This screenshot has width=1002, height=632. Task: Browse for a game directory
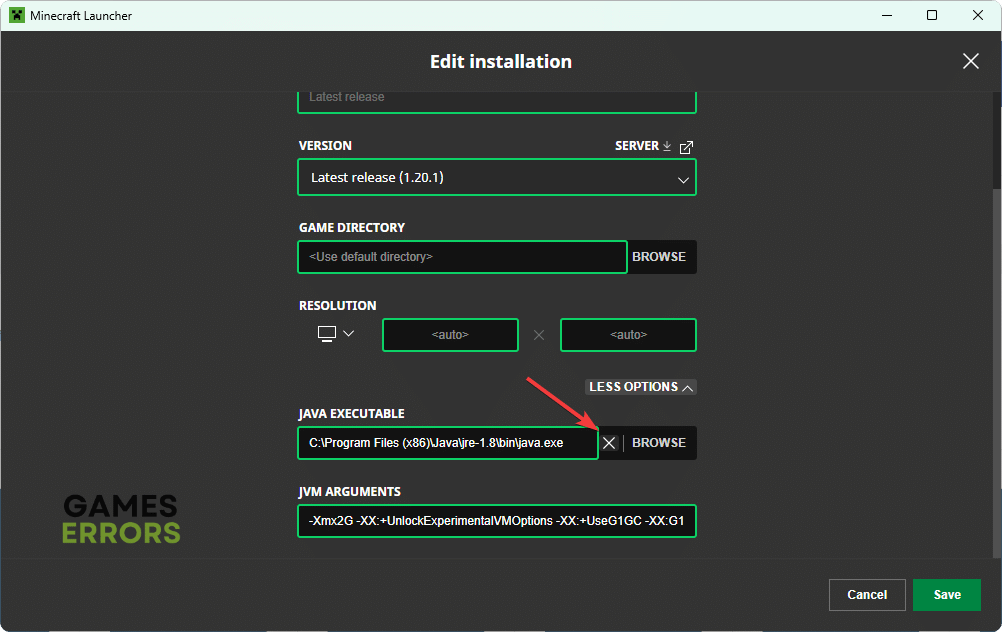click(x=659, y=257)
